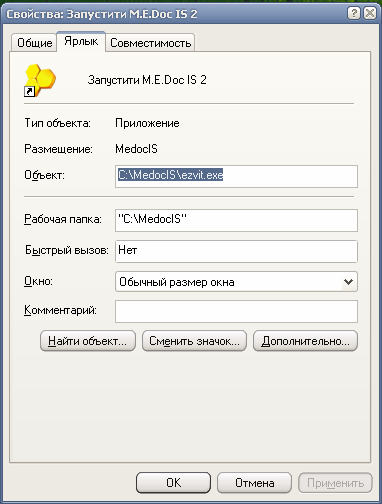Confirm with the OK button

(x=173, y=483)
